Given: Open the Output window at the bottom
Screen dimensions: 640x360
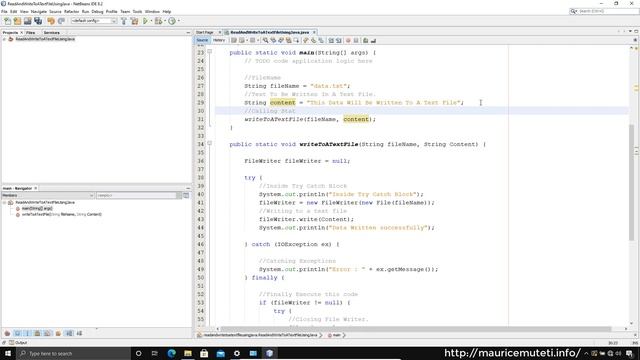Looking at the screenshot, I should (18, 343).
